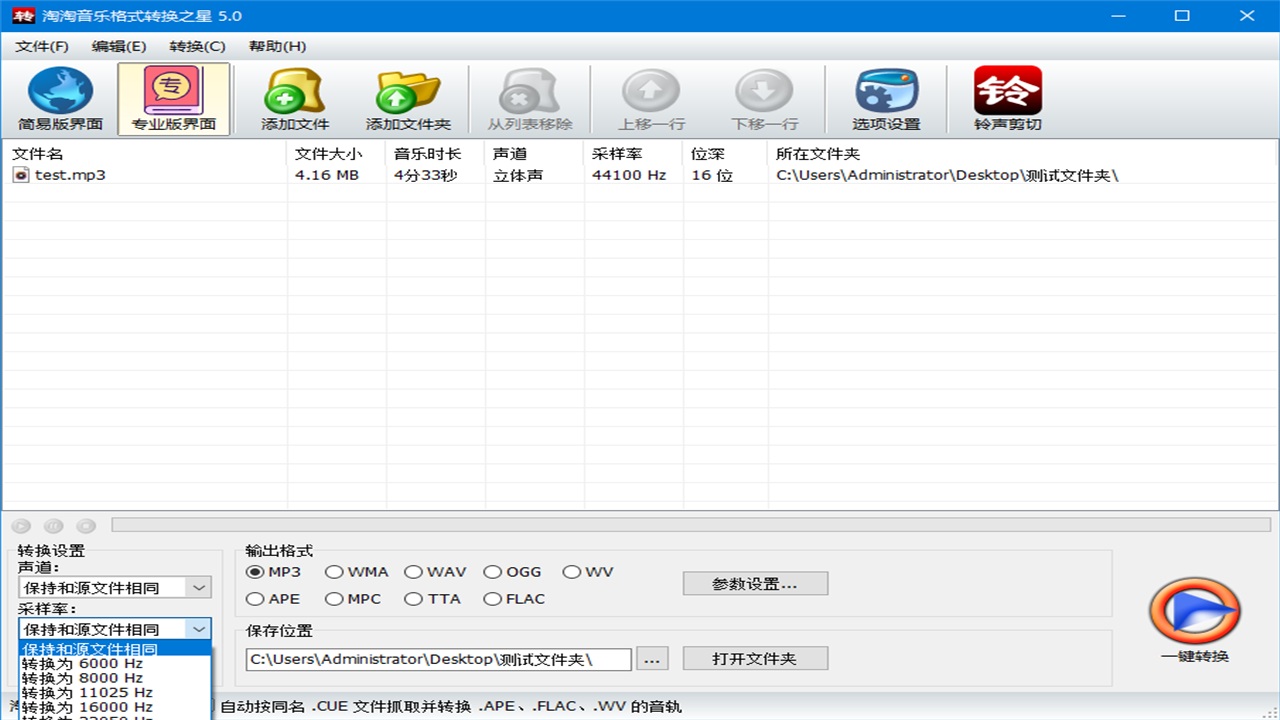
Task: Choose FLAC as the output format
Action: (492, 599)
